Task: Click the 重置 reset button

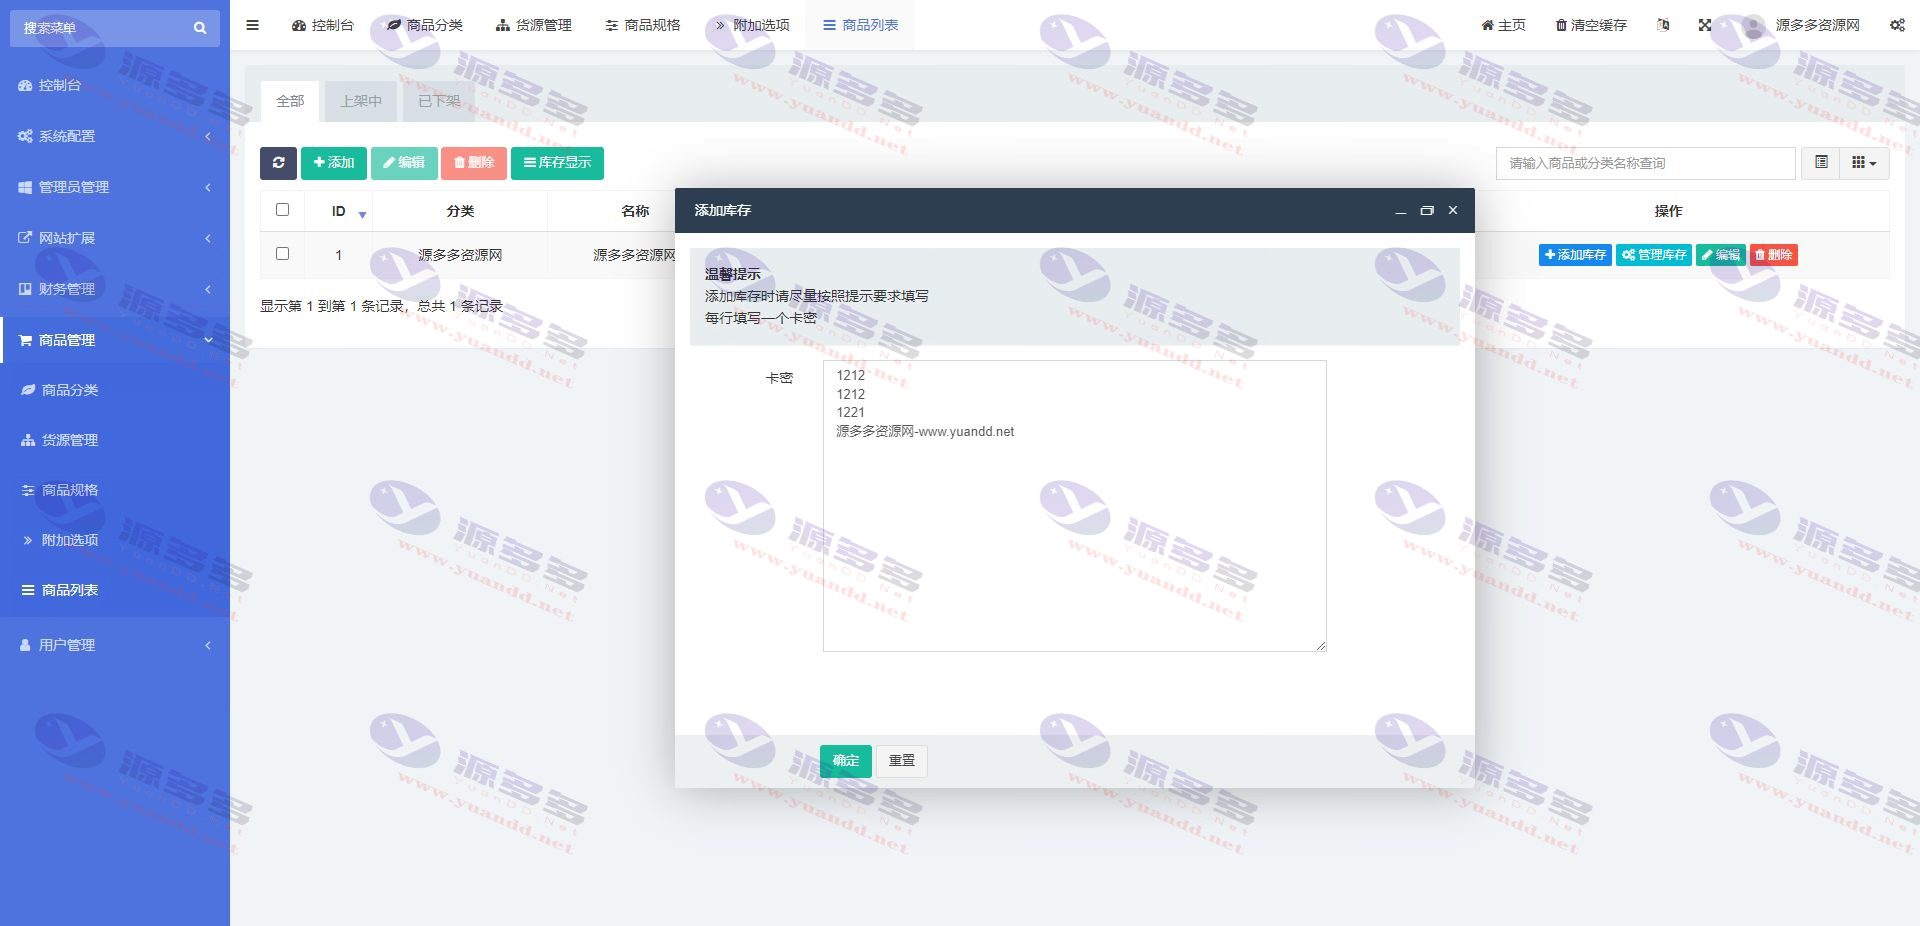Action: pyautogui.click(x=902, y=761)
